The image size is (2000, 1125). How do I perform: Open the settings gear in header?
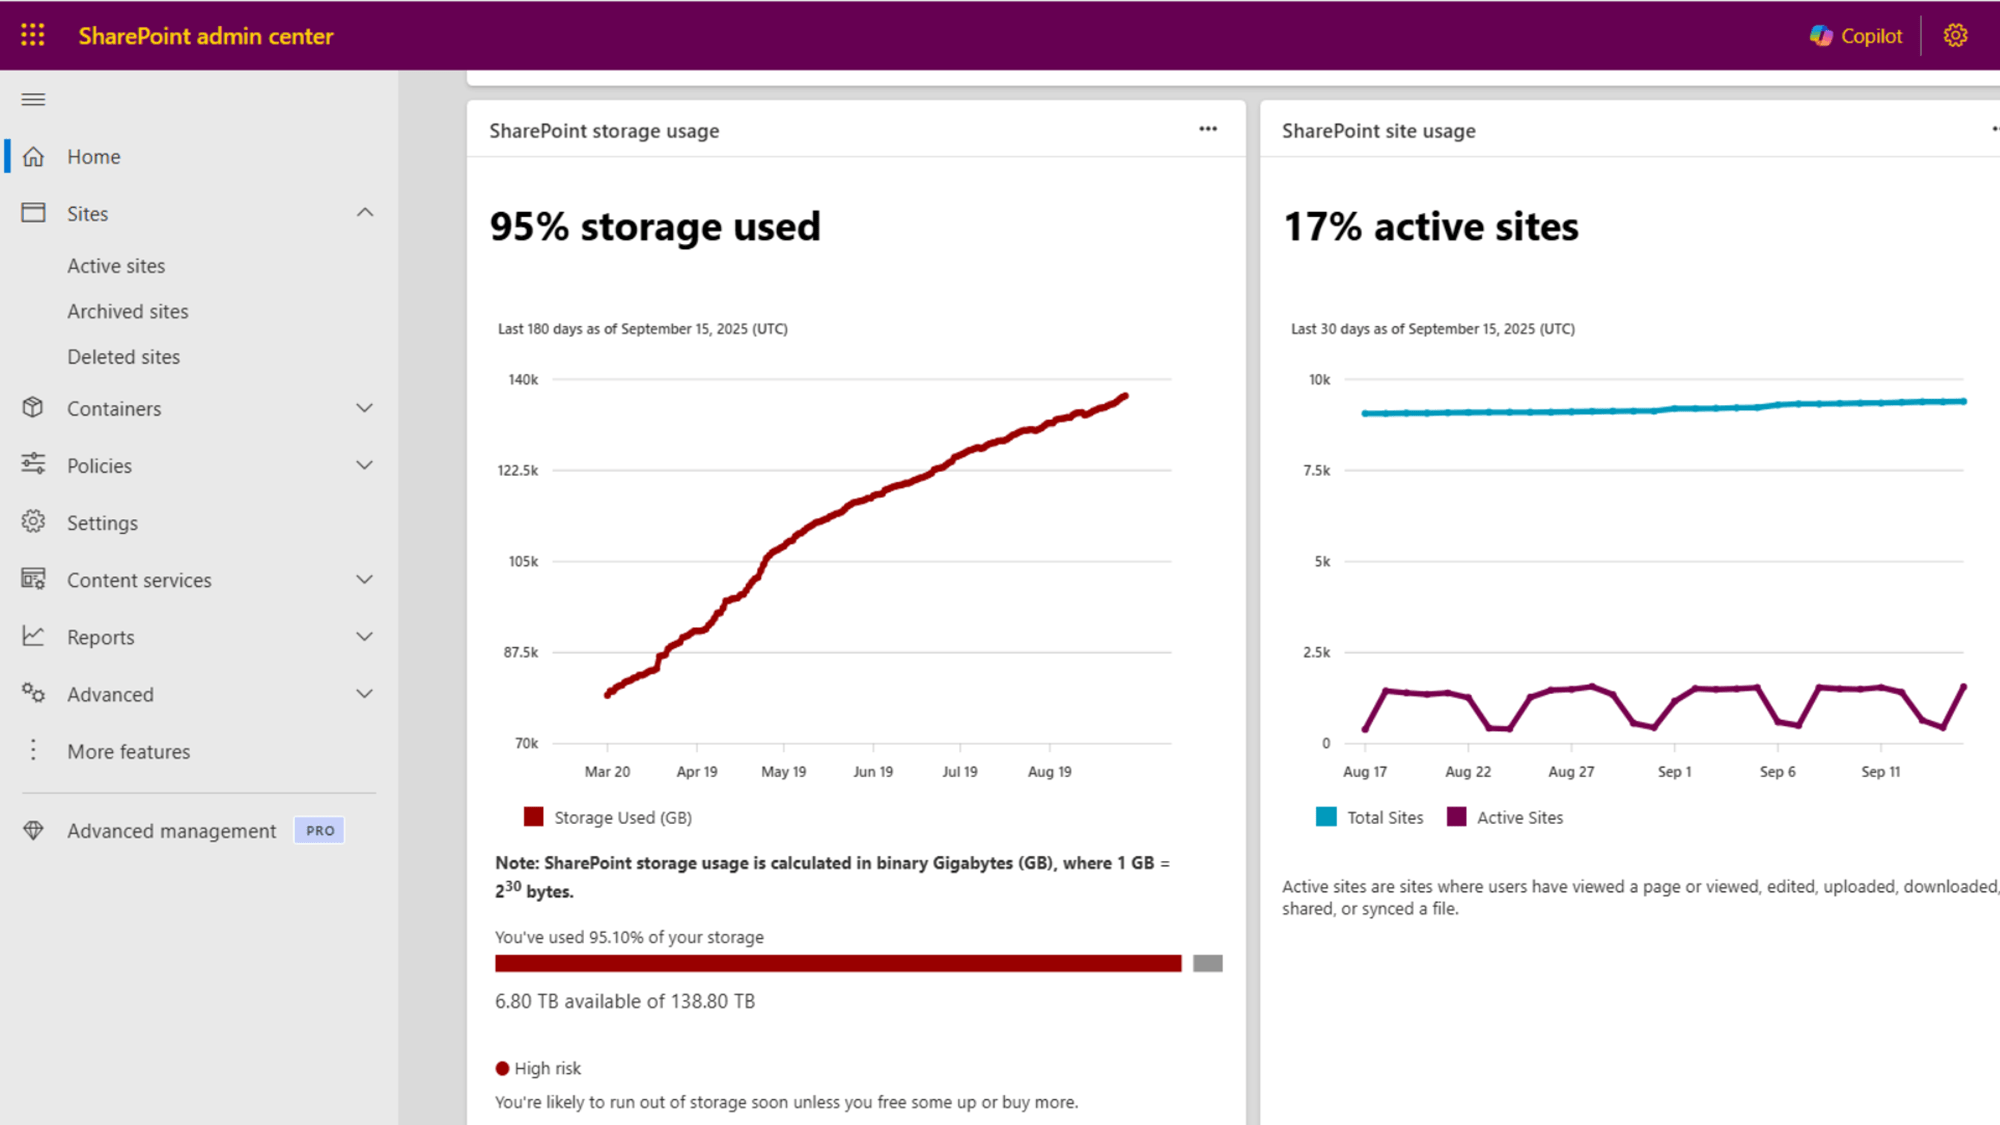coord(1955,36)
